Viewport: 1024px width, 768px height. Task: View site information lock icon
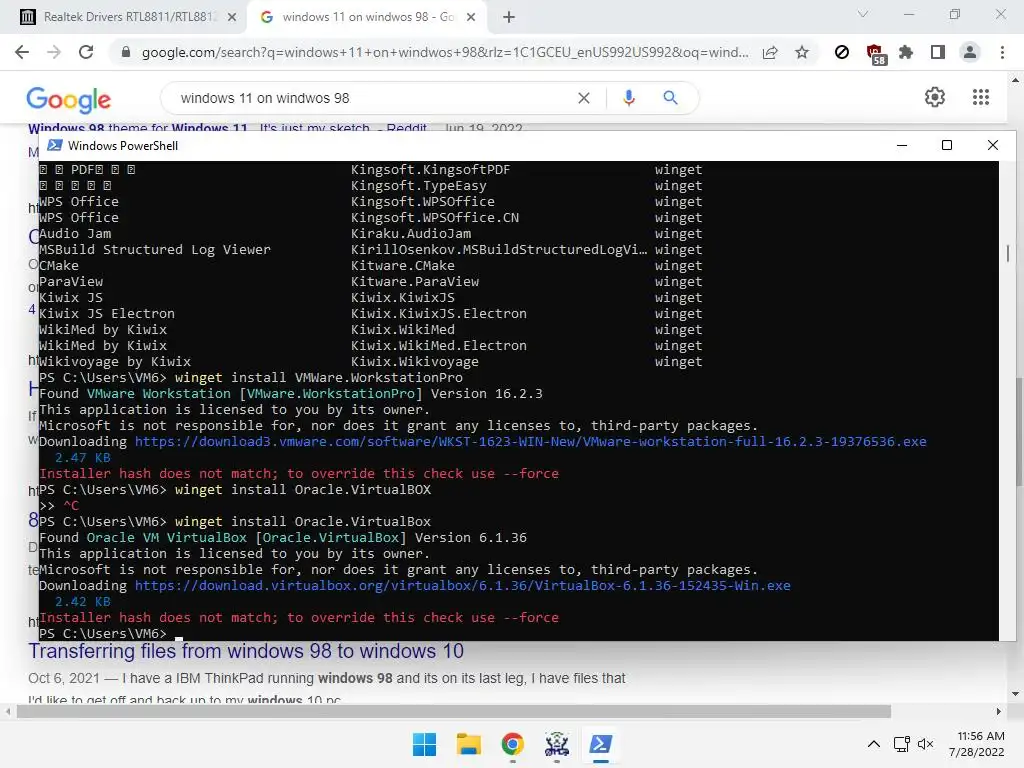pos(126,52)
